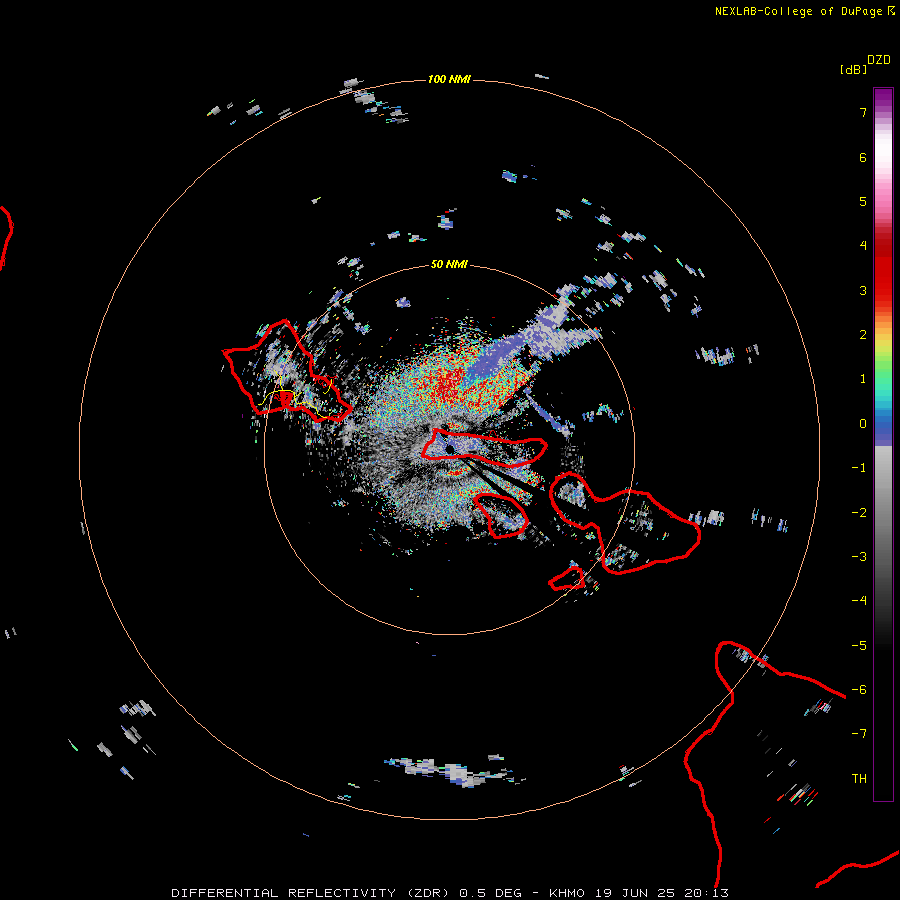Click the TH threshold label on legend
900x900 pixels.
[x=859, y=779]
